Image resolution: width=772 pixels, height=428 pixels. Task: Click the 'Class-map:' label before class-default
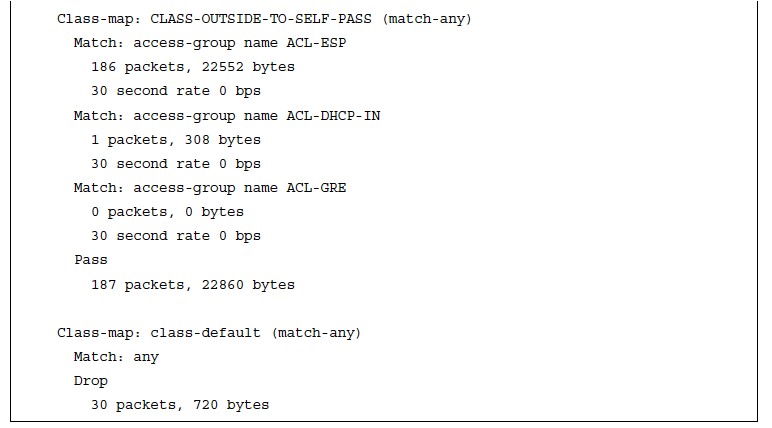(x=99, y=333)
